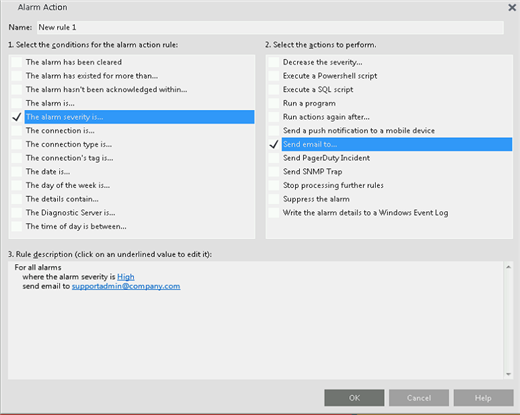Open Help for Alarm Action

(483, 398)
